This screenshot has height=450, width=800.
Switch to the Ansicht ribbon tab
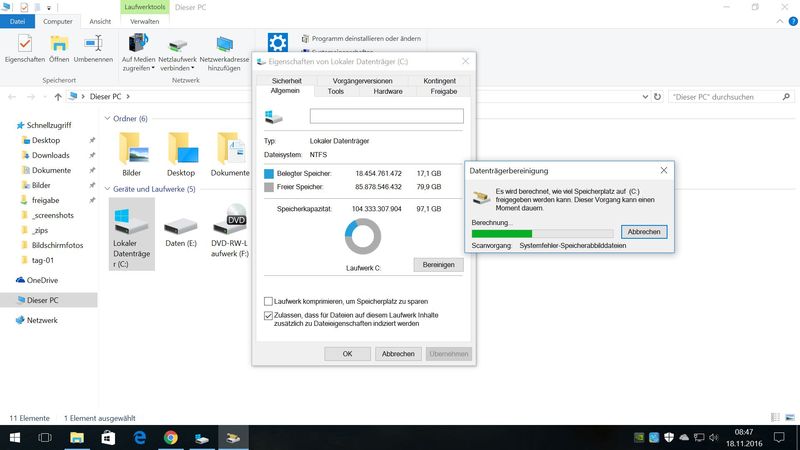point(100,21)
